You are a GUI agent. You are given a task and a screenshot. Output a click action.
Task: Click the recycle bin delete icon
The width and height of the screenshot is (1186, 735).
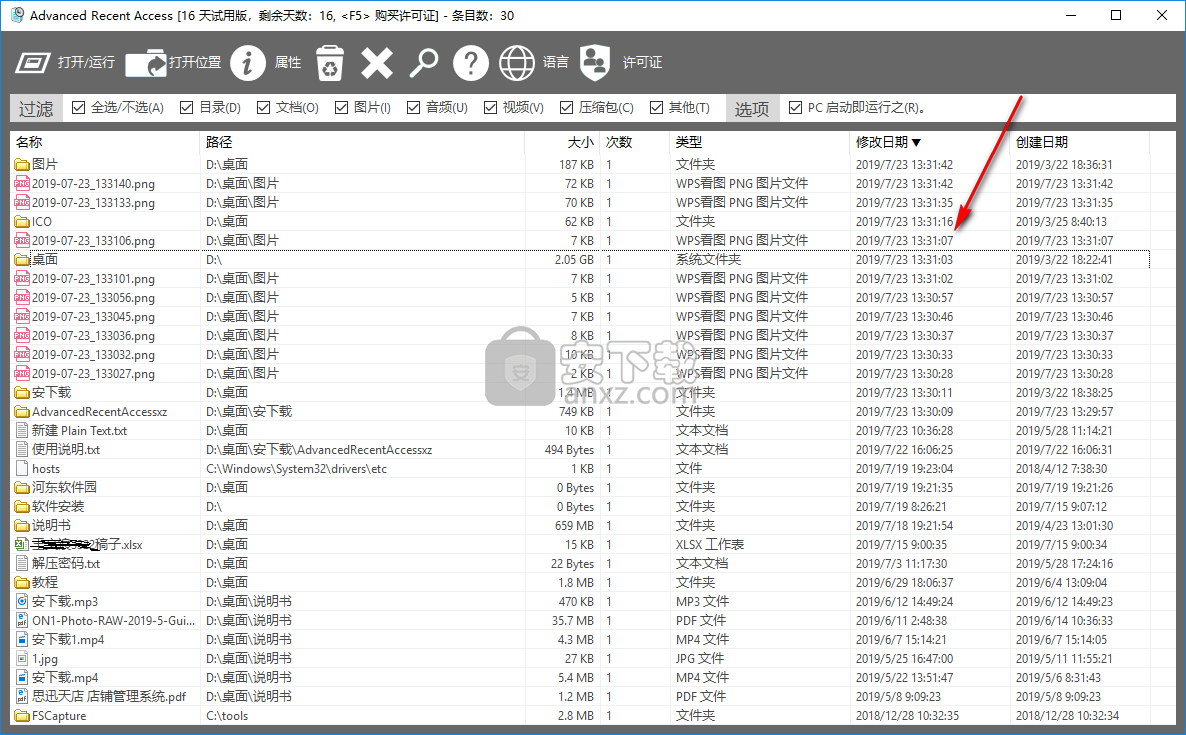[330, 63]
